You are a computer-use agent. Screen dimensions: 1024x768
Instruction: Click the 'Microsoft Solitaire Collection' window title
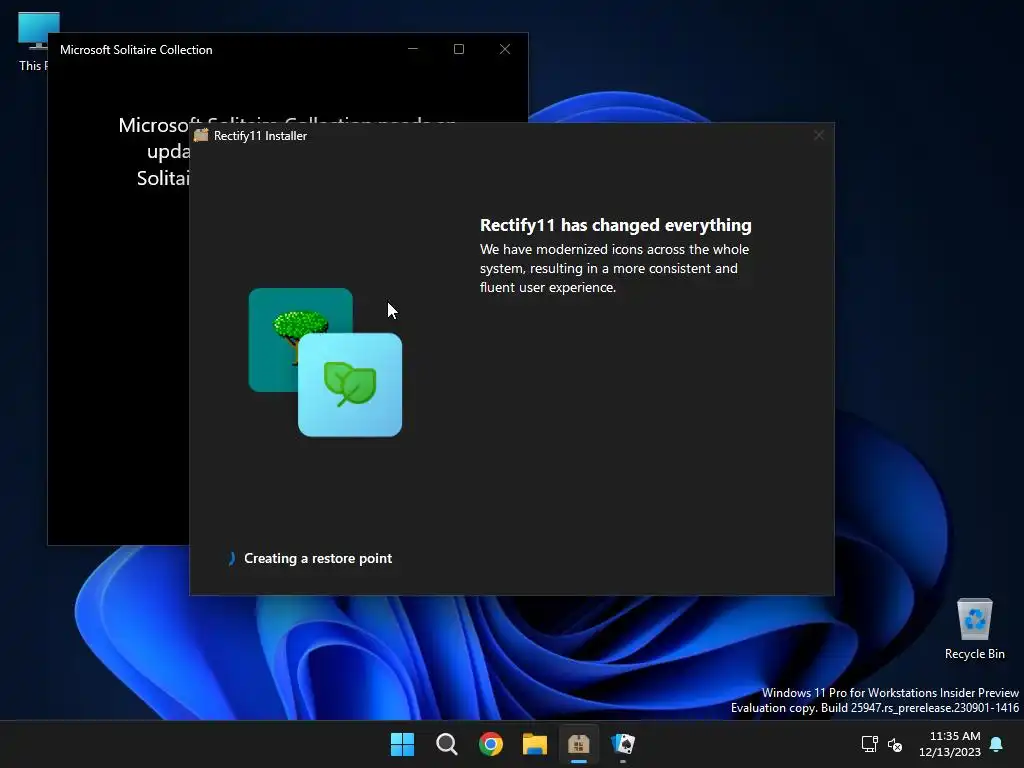click(136, 50)
